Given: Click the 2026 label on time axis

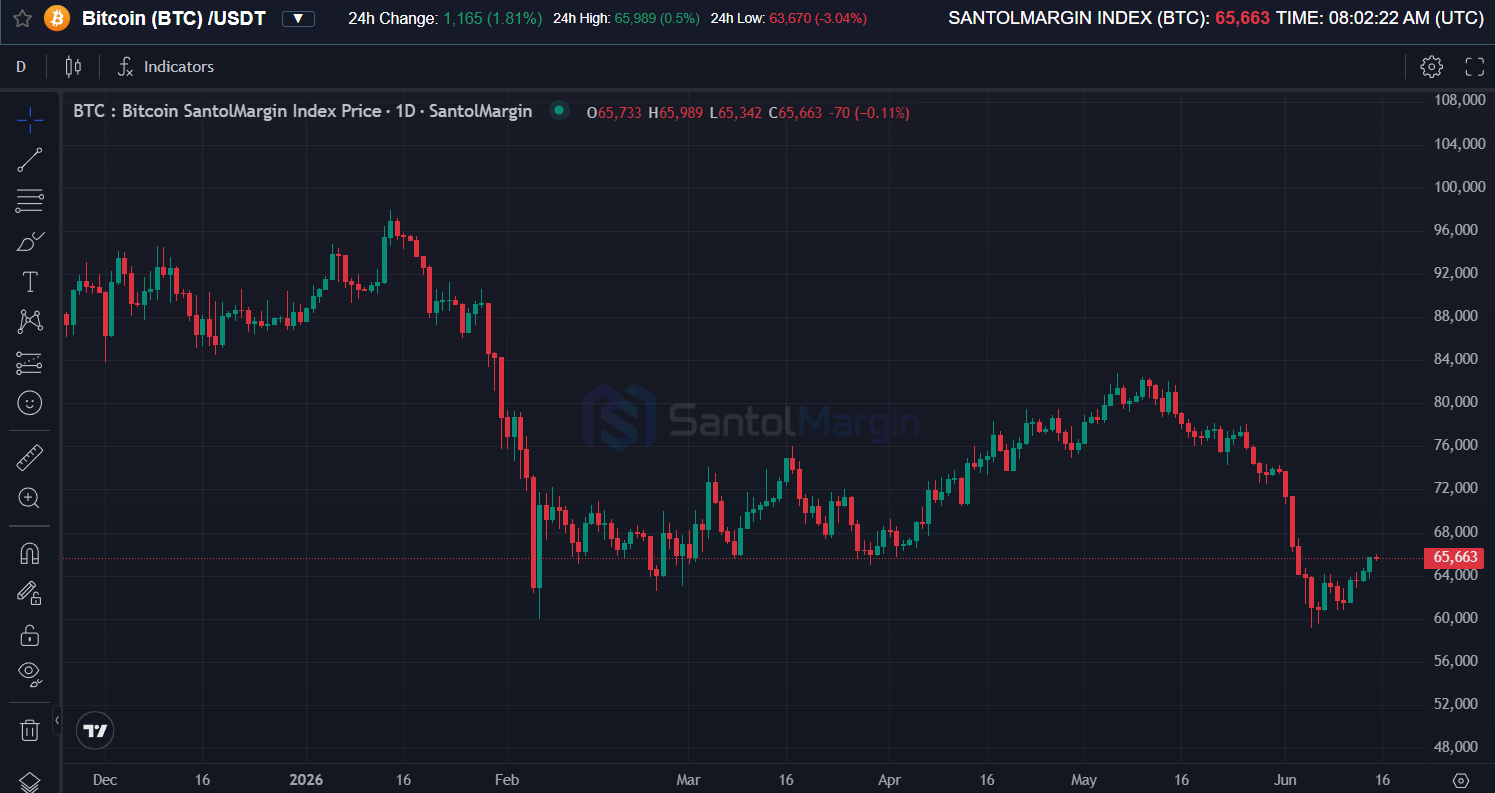Looking at the screenshot, I should tap(305, 780).
